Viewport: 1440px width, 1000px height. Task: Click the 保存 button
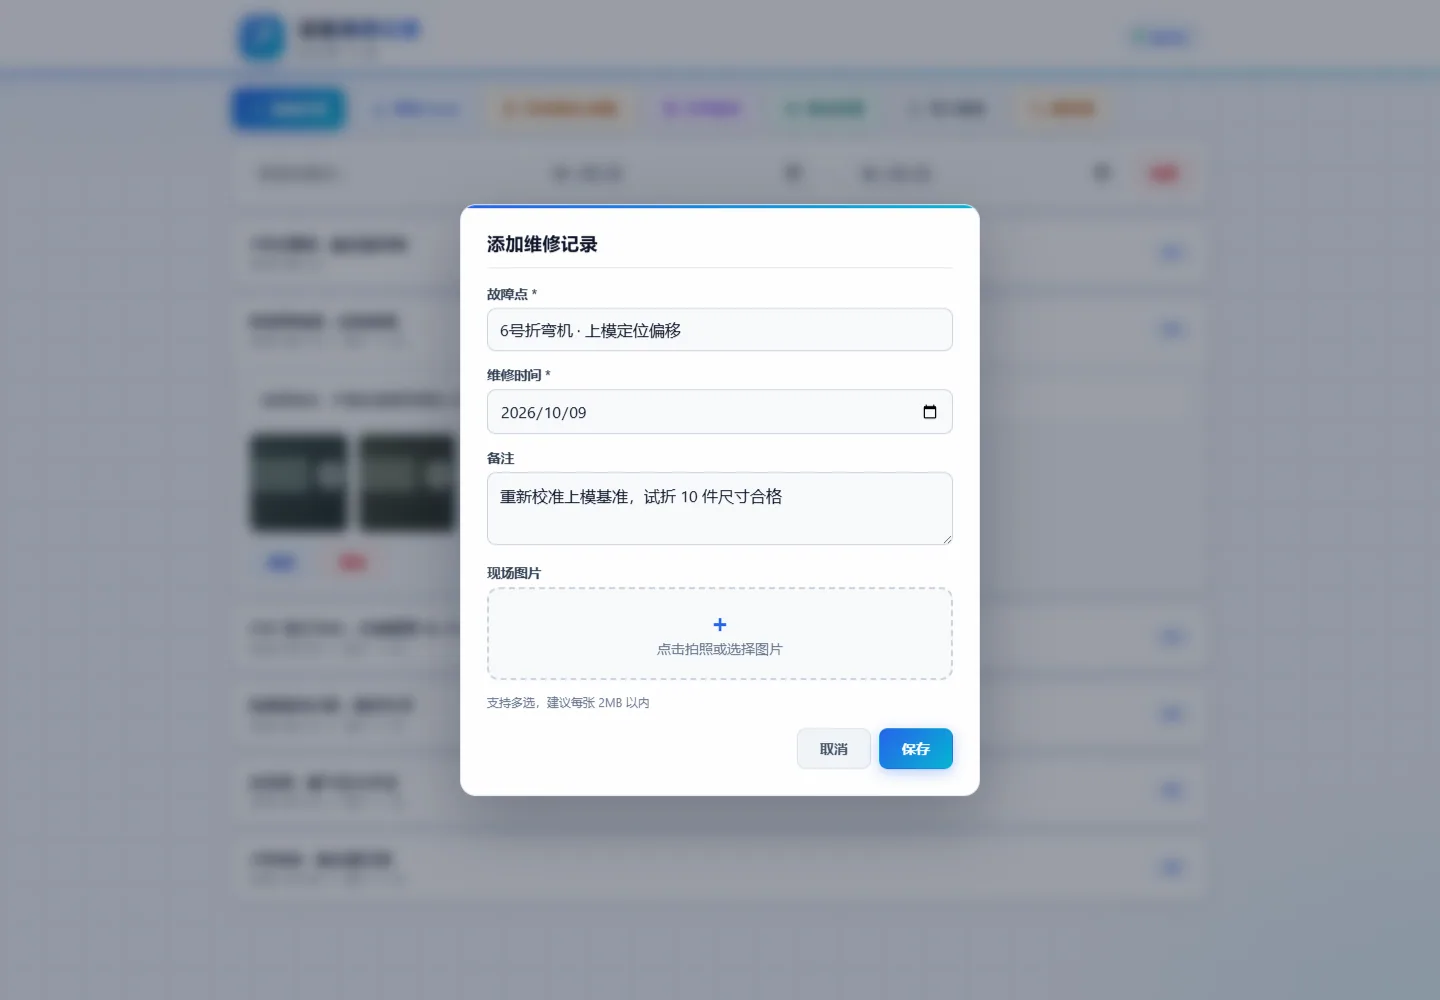(915, 749)
